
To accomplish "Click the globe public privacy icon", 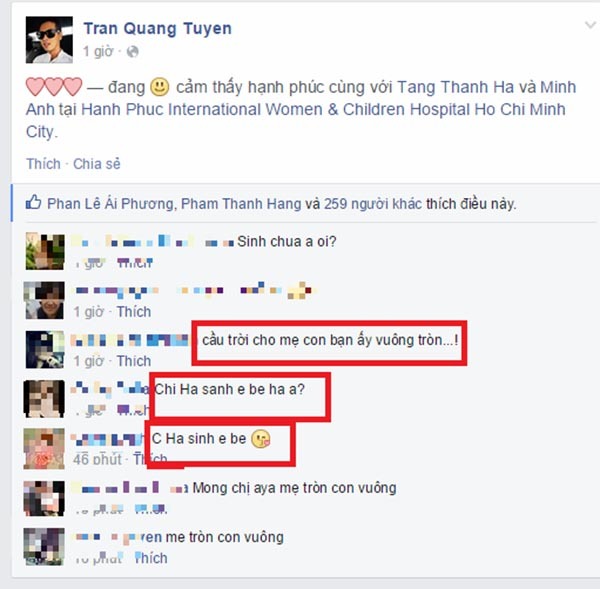I will pos(132,51).
